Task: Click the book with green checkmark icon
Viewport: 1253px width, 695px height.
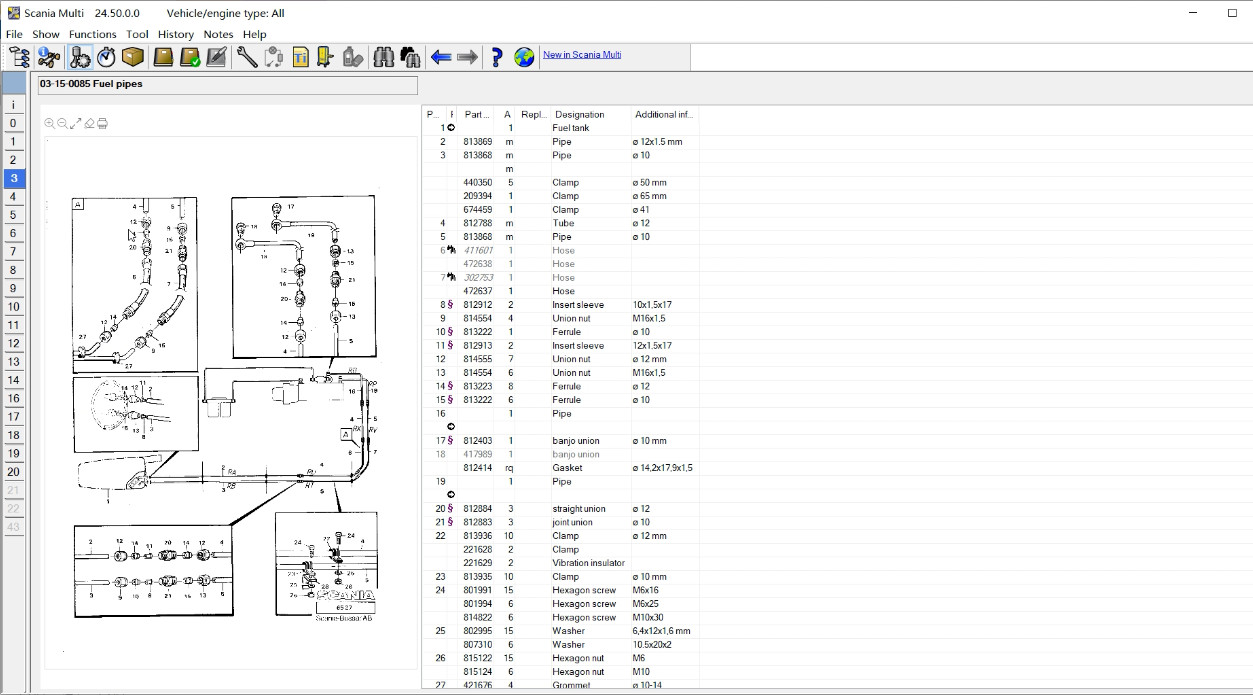Action: 190,57
